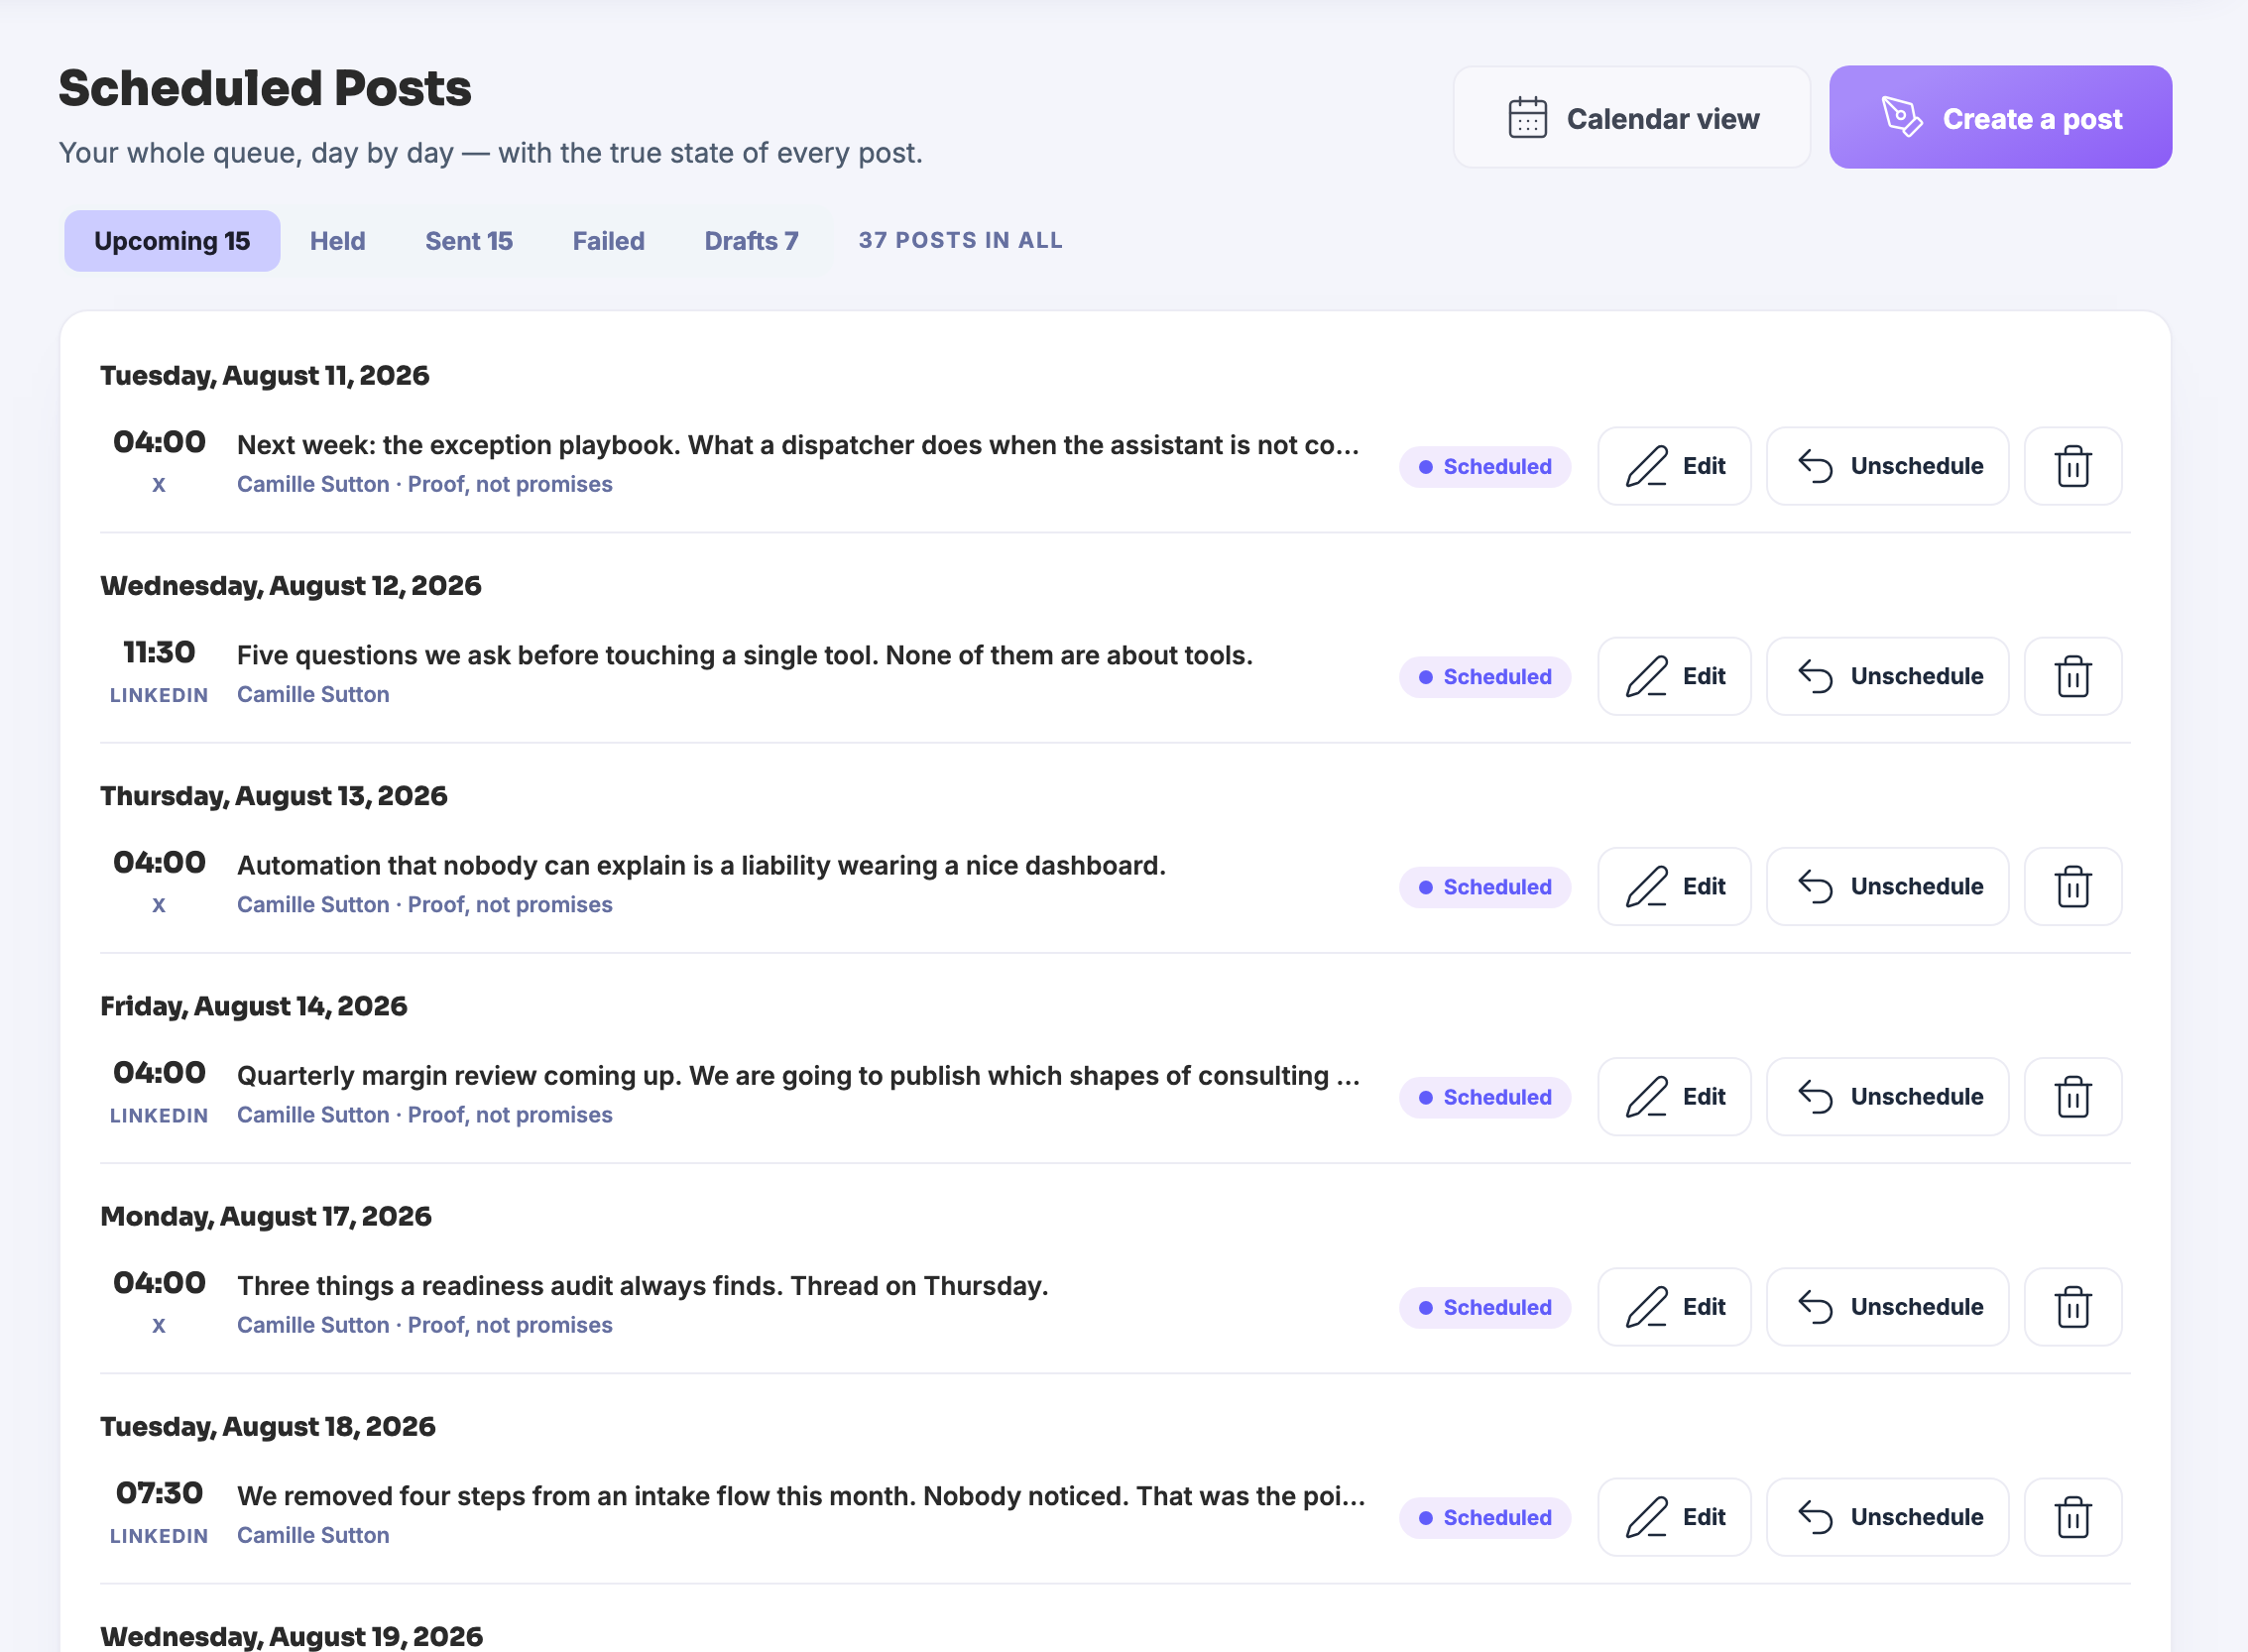The image size is (2248, 1652).
Task: Click the Wednesday, August 12, 2026 heading
Action: click(x=290, y=586)
